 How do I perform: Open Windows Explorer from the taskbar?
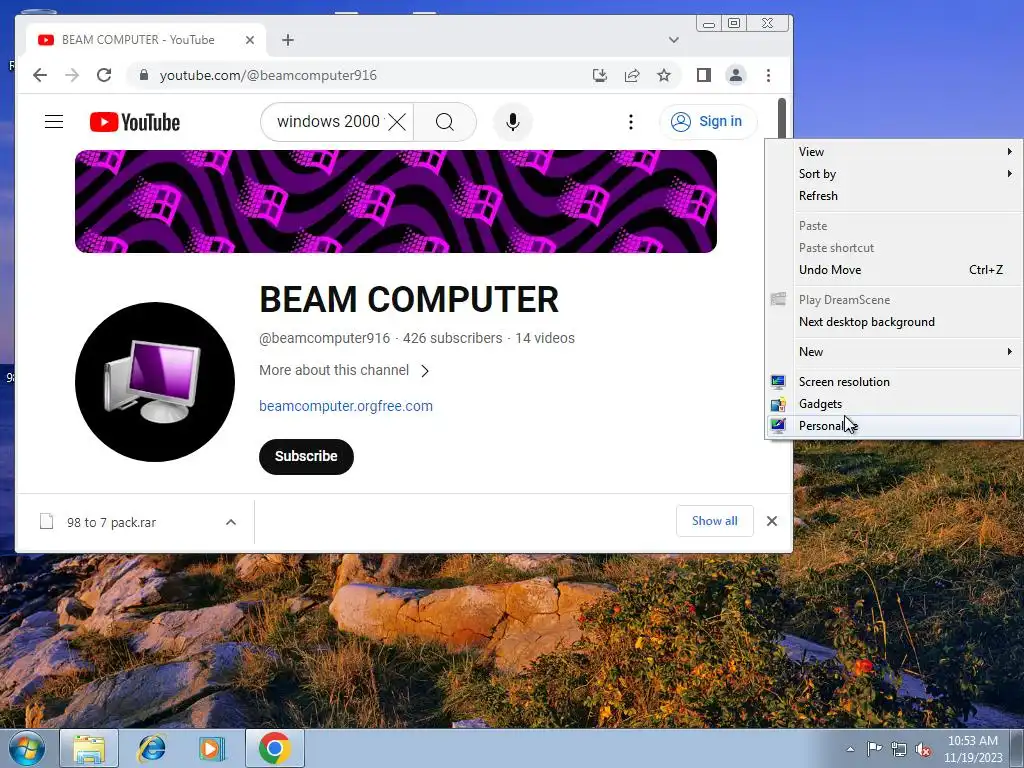click(x=89, y=748)
